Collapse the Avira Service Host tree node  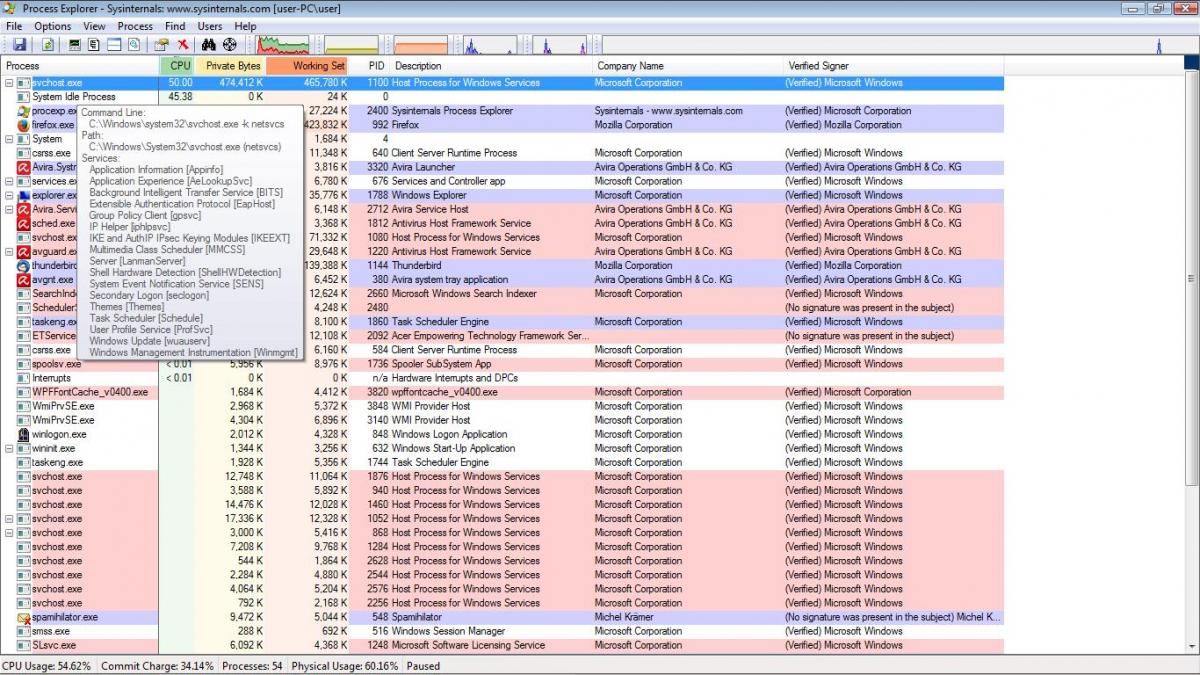click(x=9, y=209)
